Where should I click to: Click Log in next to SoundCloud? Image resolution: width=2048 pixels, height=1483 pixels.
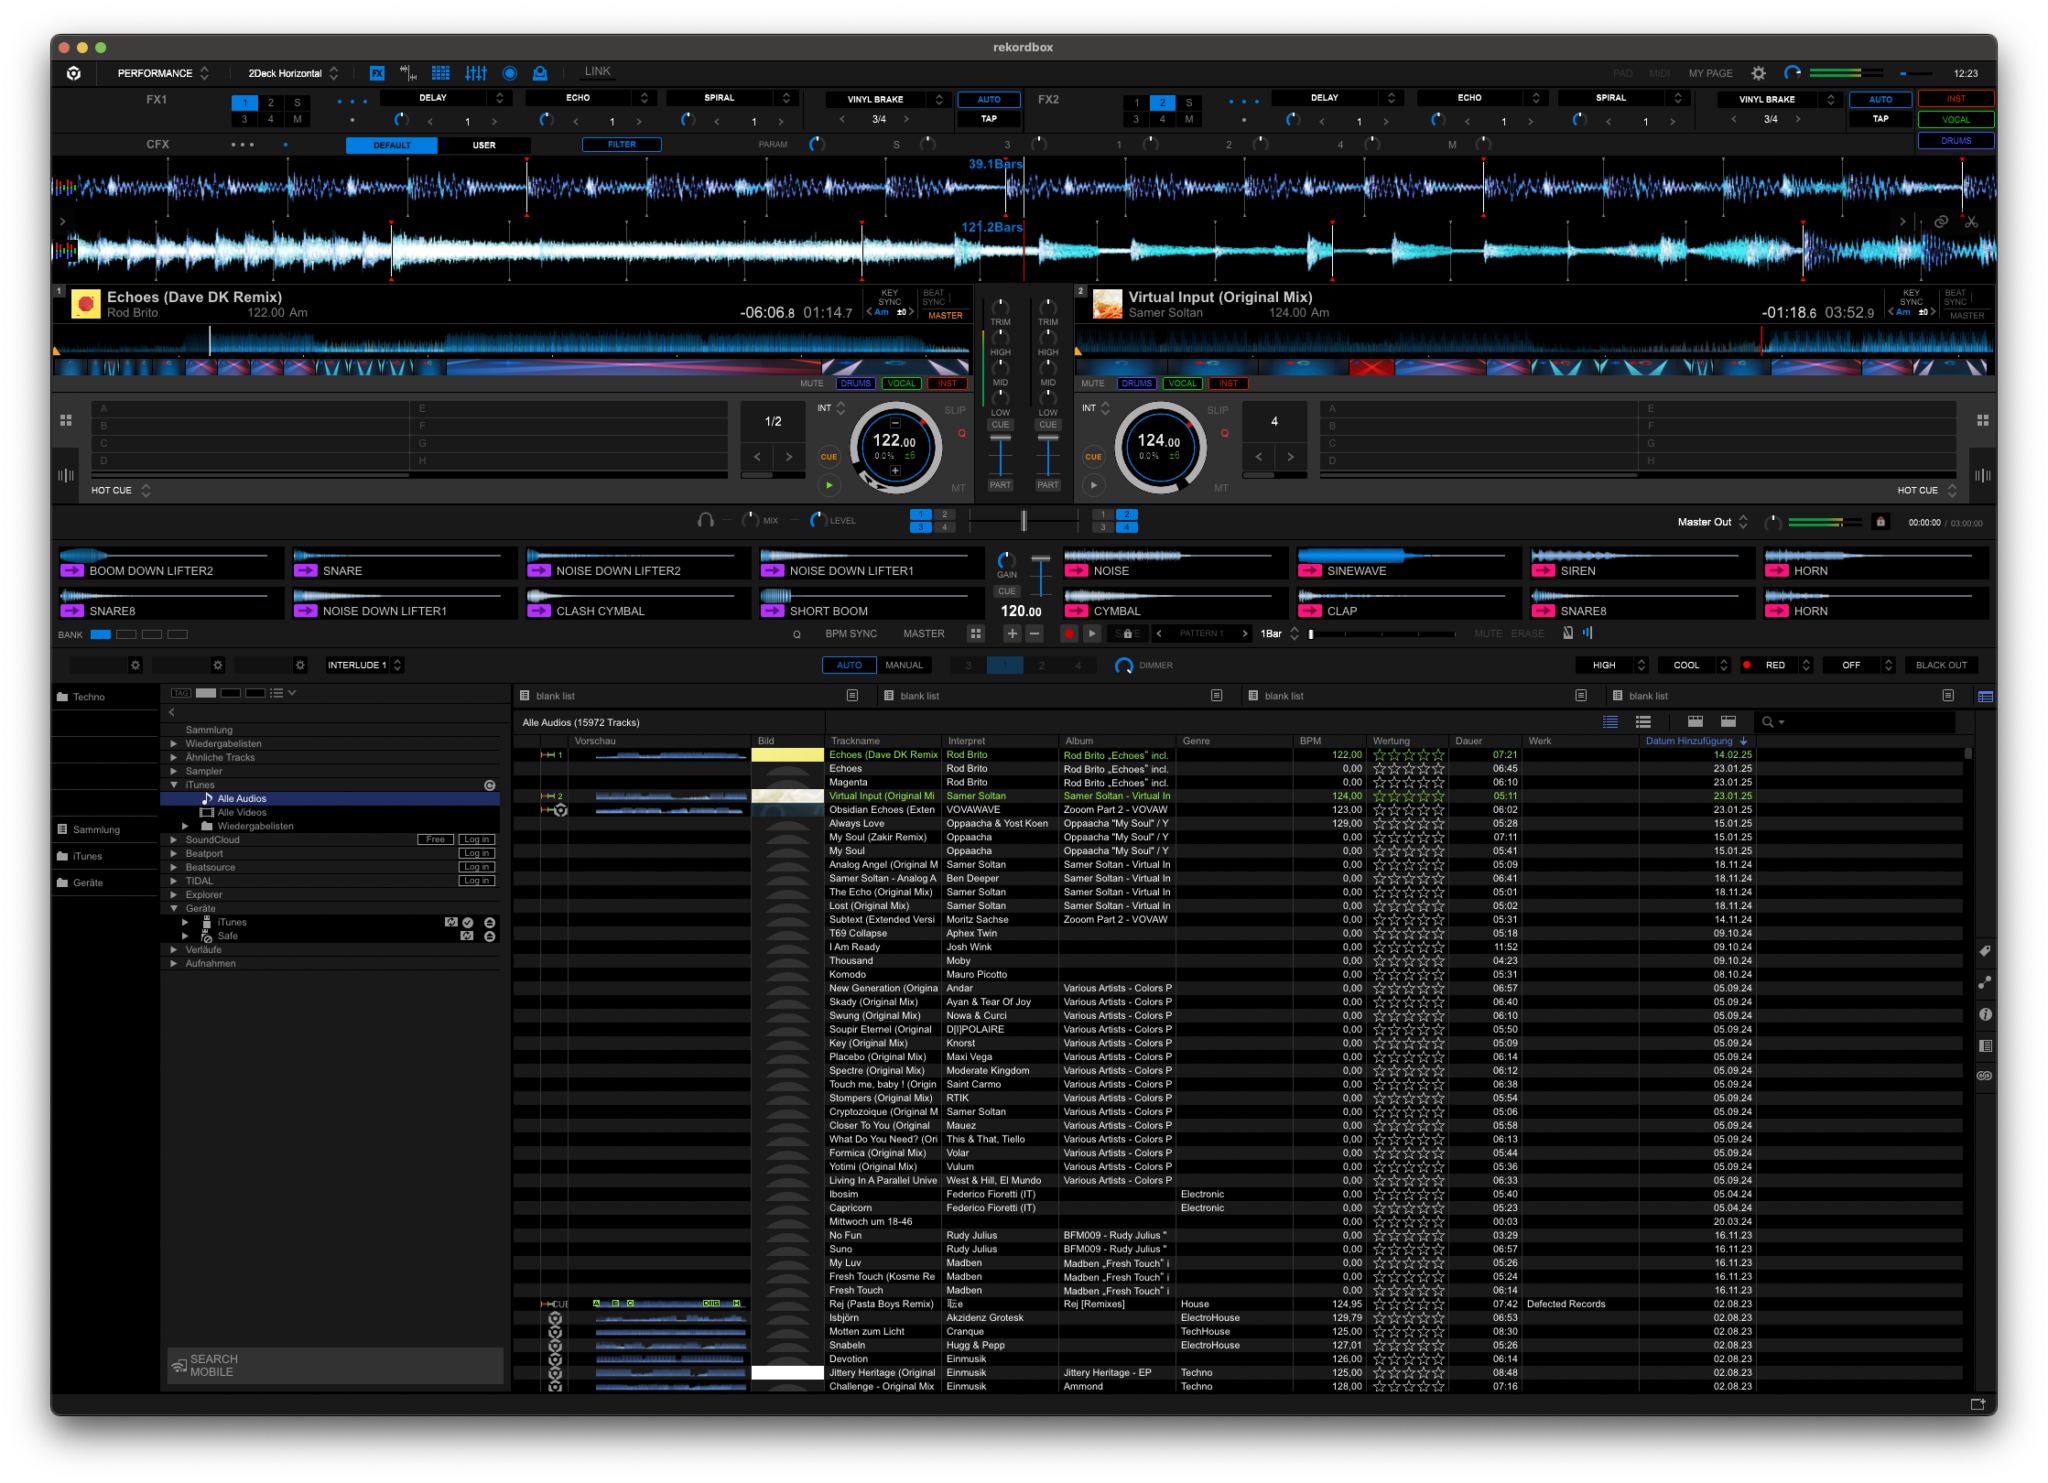point(477,840)
